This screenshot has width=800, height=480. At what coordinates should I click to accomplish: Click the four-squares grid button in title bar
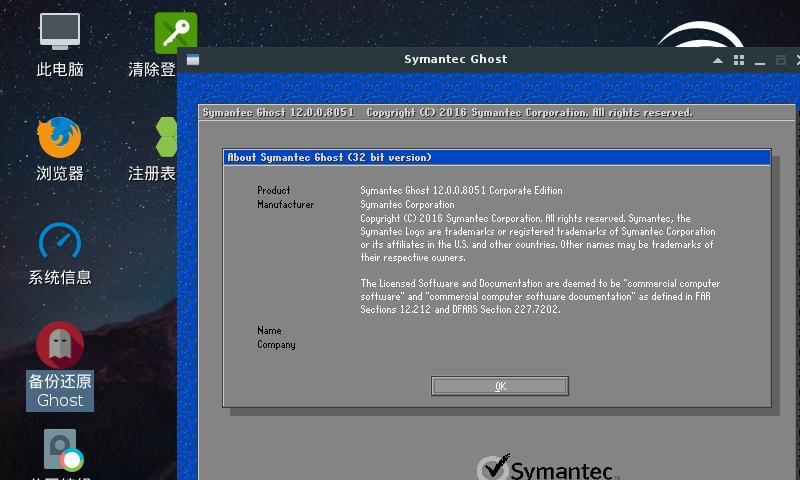[739, 60]
